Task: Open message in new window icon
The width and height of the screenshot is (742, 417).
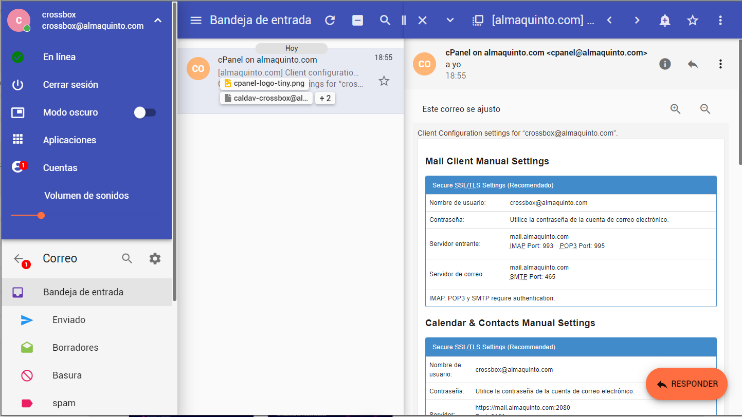Action: (478, 20)
